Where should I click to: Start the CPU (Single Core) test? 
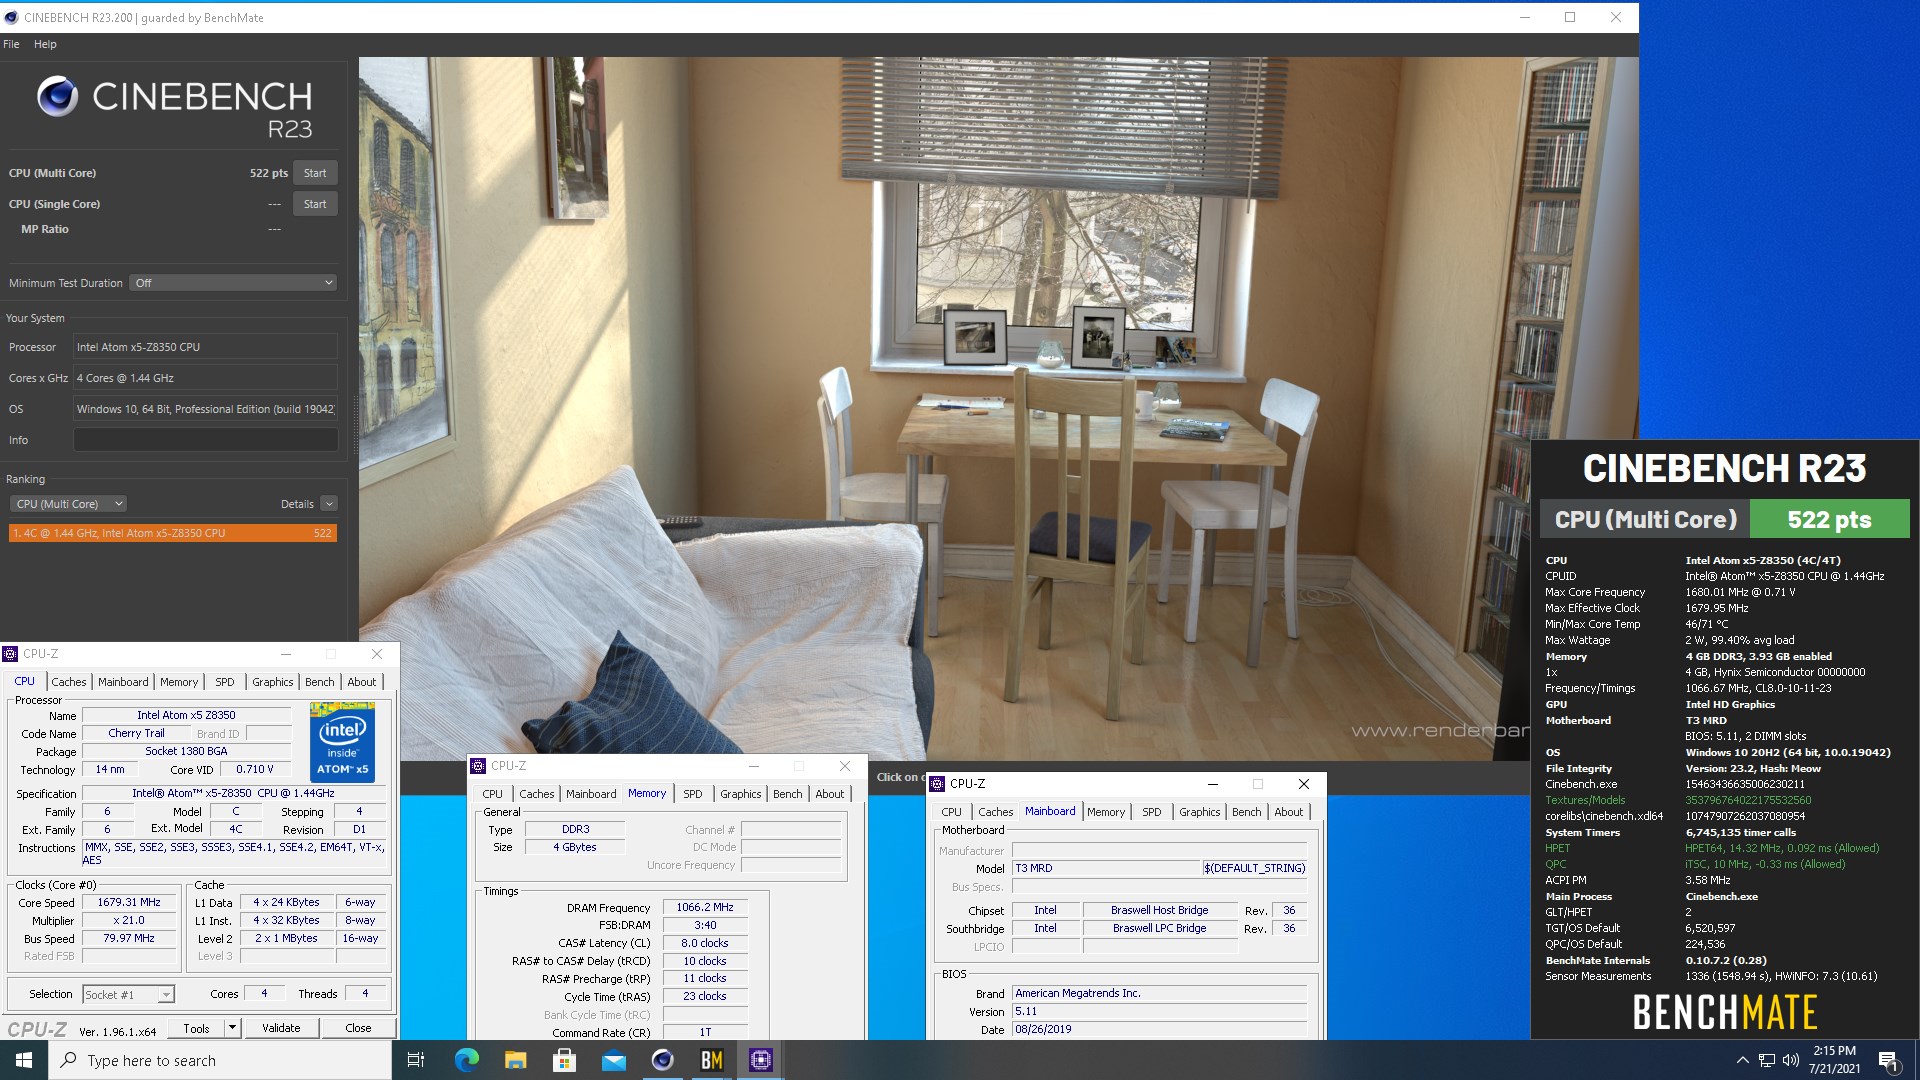click(315, 204)
